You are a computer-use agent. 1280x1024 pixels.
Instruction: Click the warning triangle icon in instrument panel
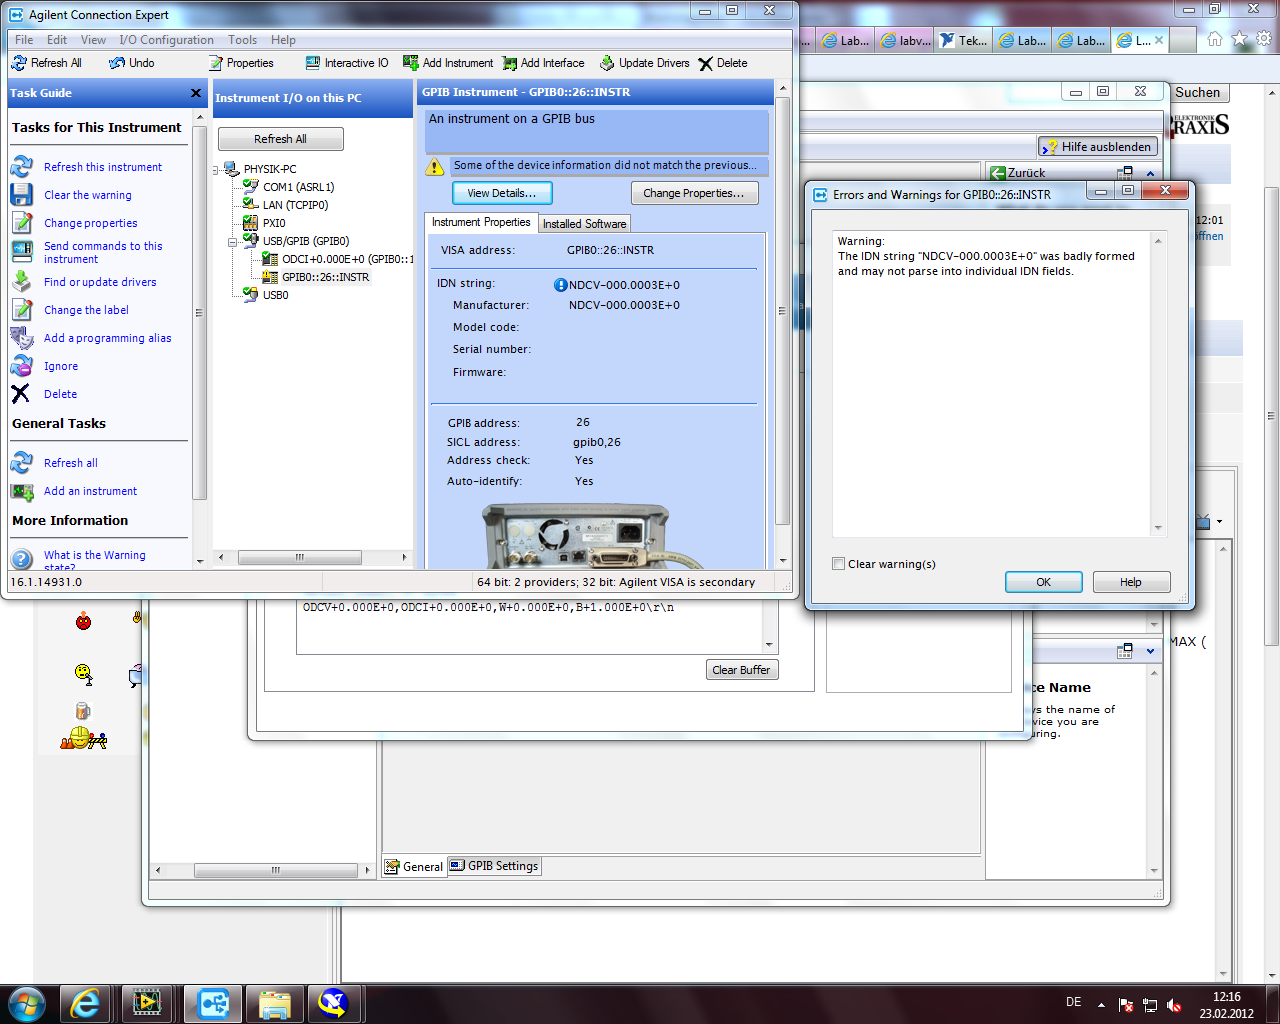pos(435,166)
